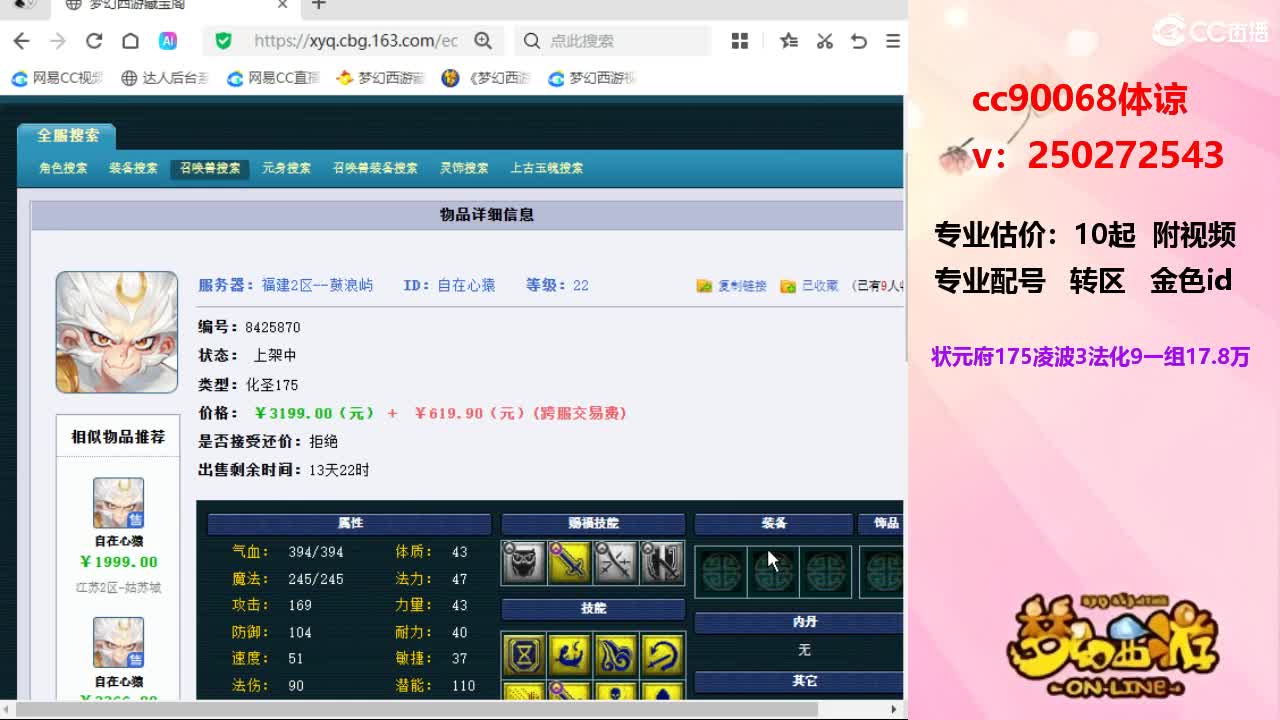Click the 属性 section header
Screen dimensions: 1280x720
tap(350, 523)
